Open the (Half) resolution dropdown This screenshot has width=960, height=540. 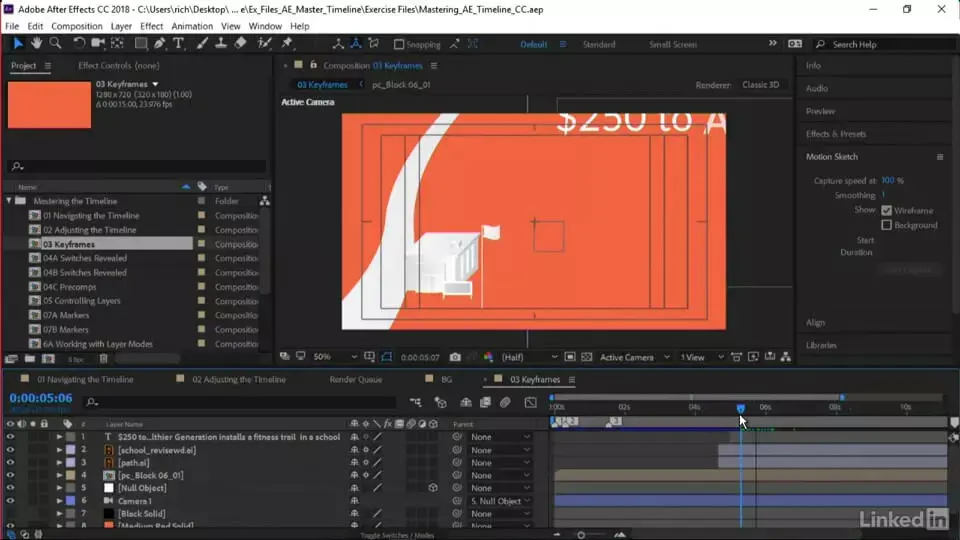click(x=529, y=357)
